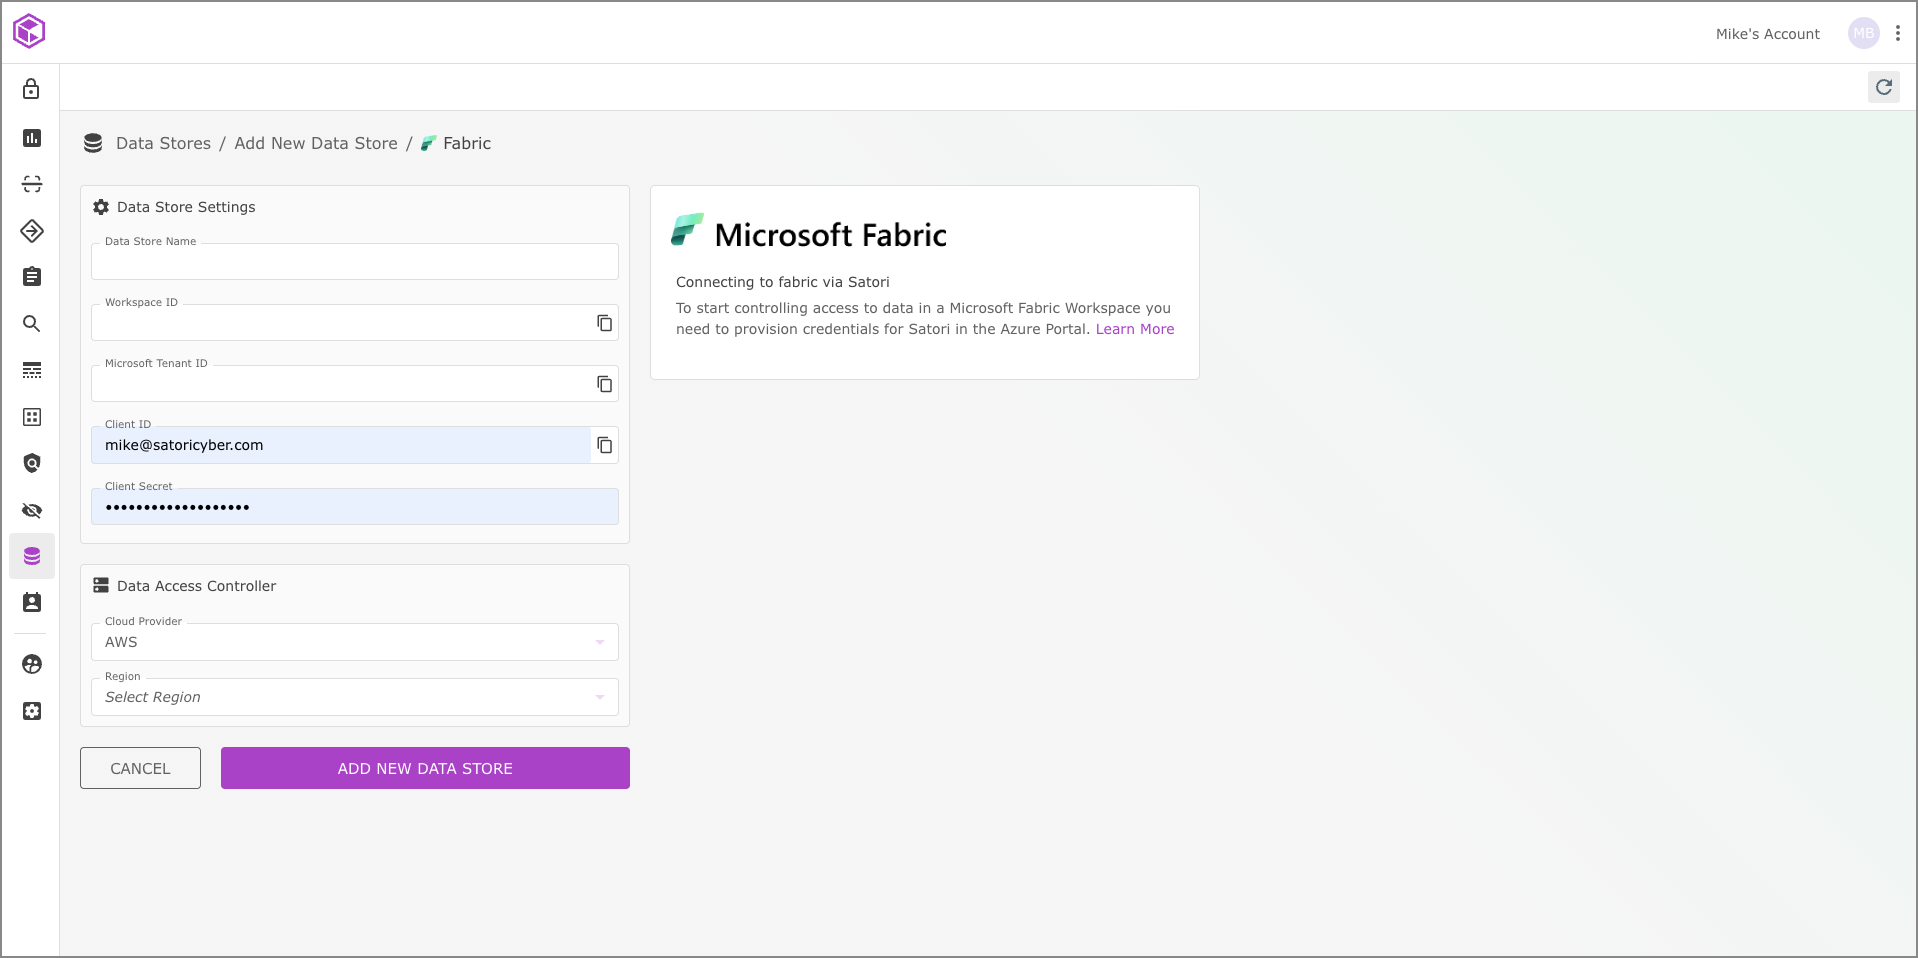Copy the Microsoft Tenant ID value
This screenshot has height=958, width=1918.
click(604, 384)
